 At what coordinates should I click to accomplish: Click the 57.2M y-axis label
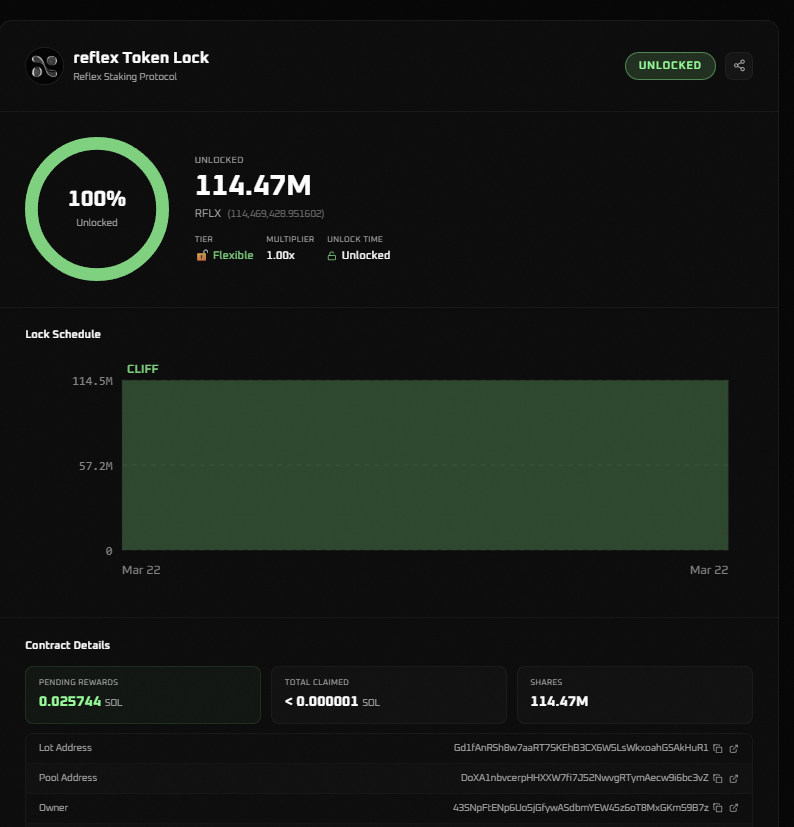[95, 466]
